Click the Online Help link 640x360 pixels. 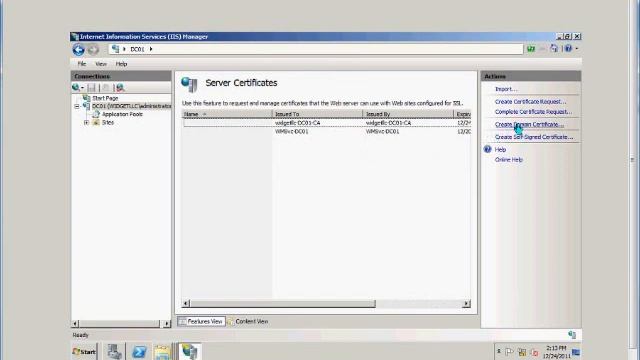(x=509, y=160)
